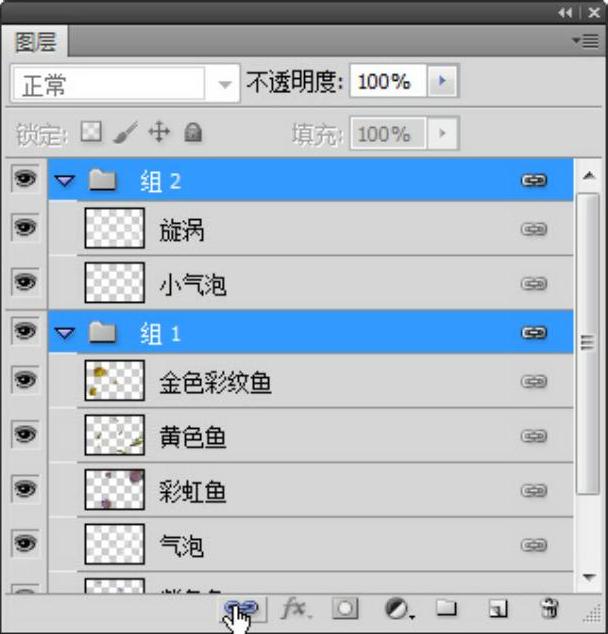This screenshot has width=608, height=634.
Task: Open the opacity slider popup arrow
Action: (x=443, y=82)
